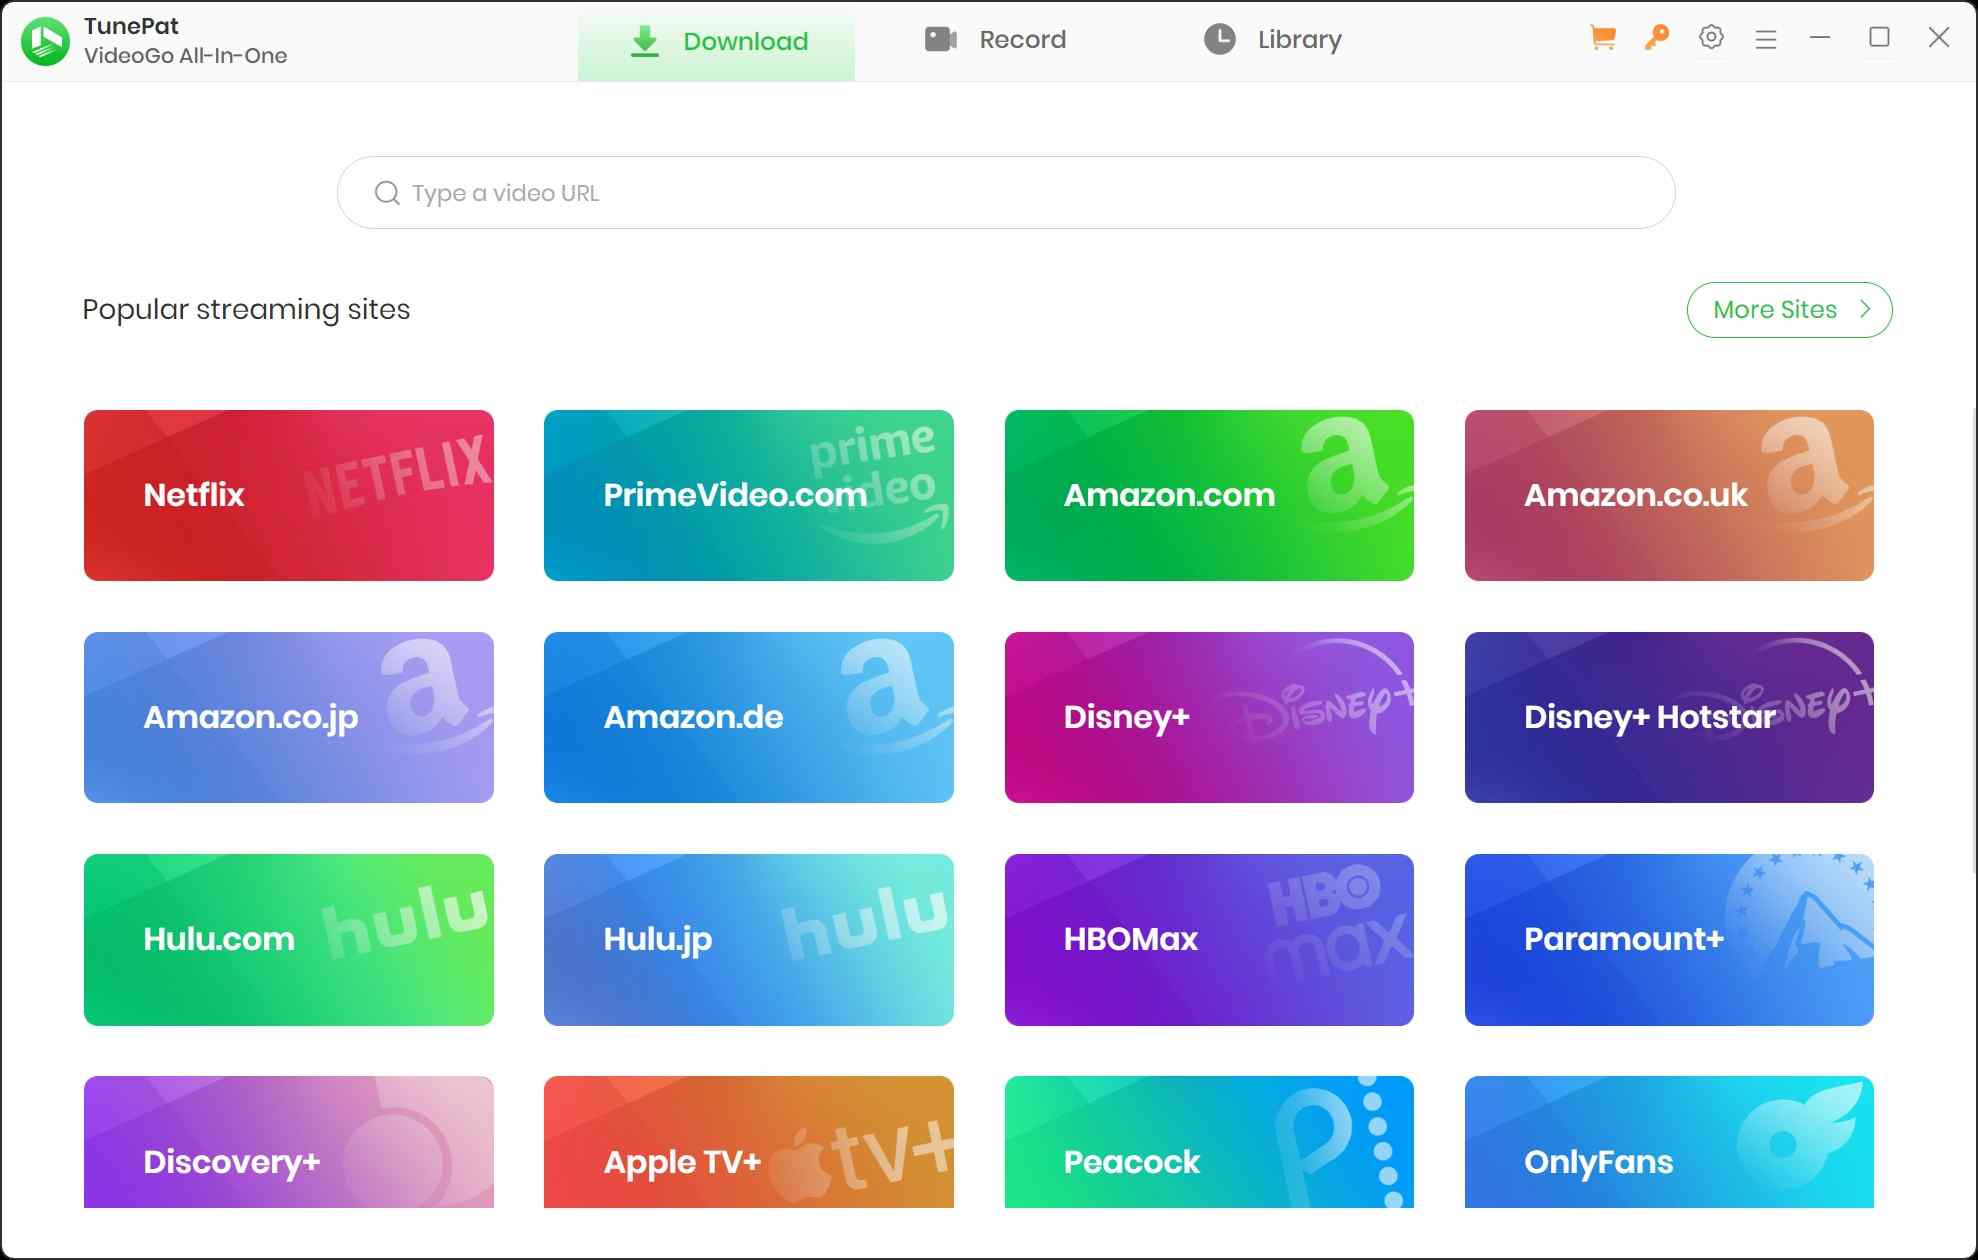This screenshot has height=1260, width=1978.
Task: Click the key icon to register the product
Action: (1656, 37)
